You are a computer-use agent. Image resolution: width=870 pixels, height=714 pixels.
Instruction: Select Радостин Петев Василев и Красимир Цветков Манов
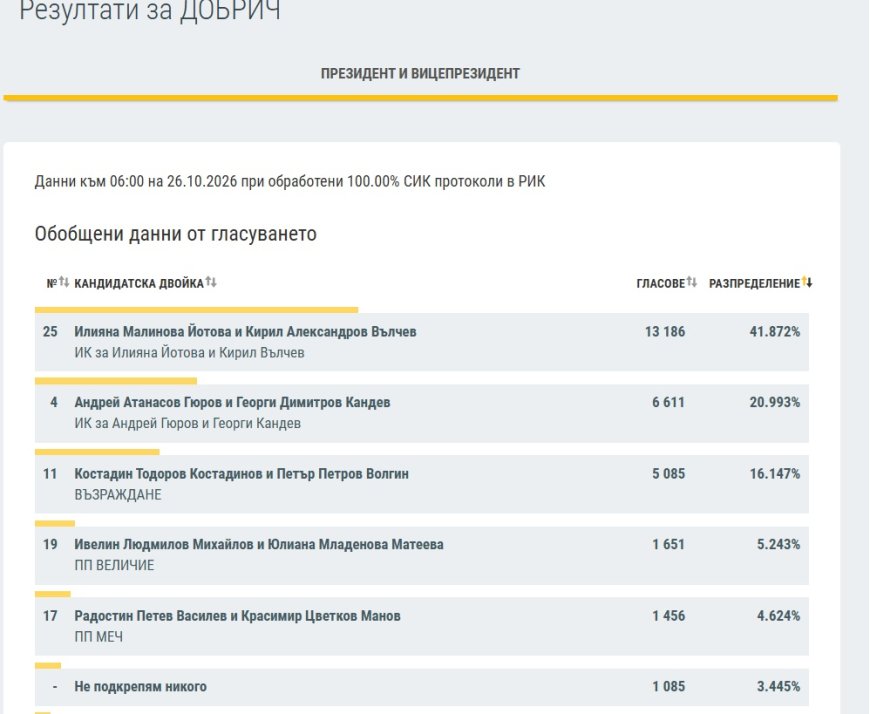(x=237, y=616)
